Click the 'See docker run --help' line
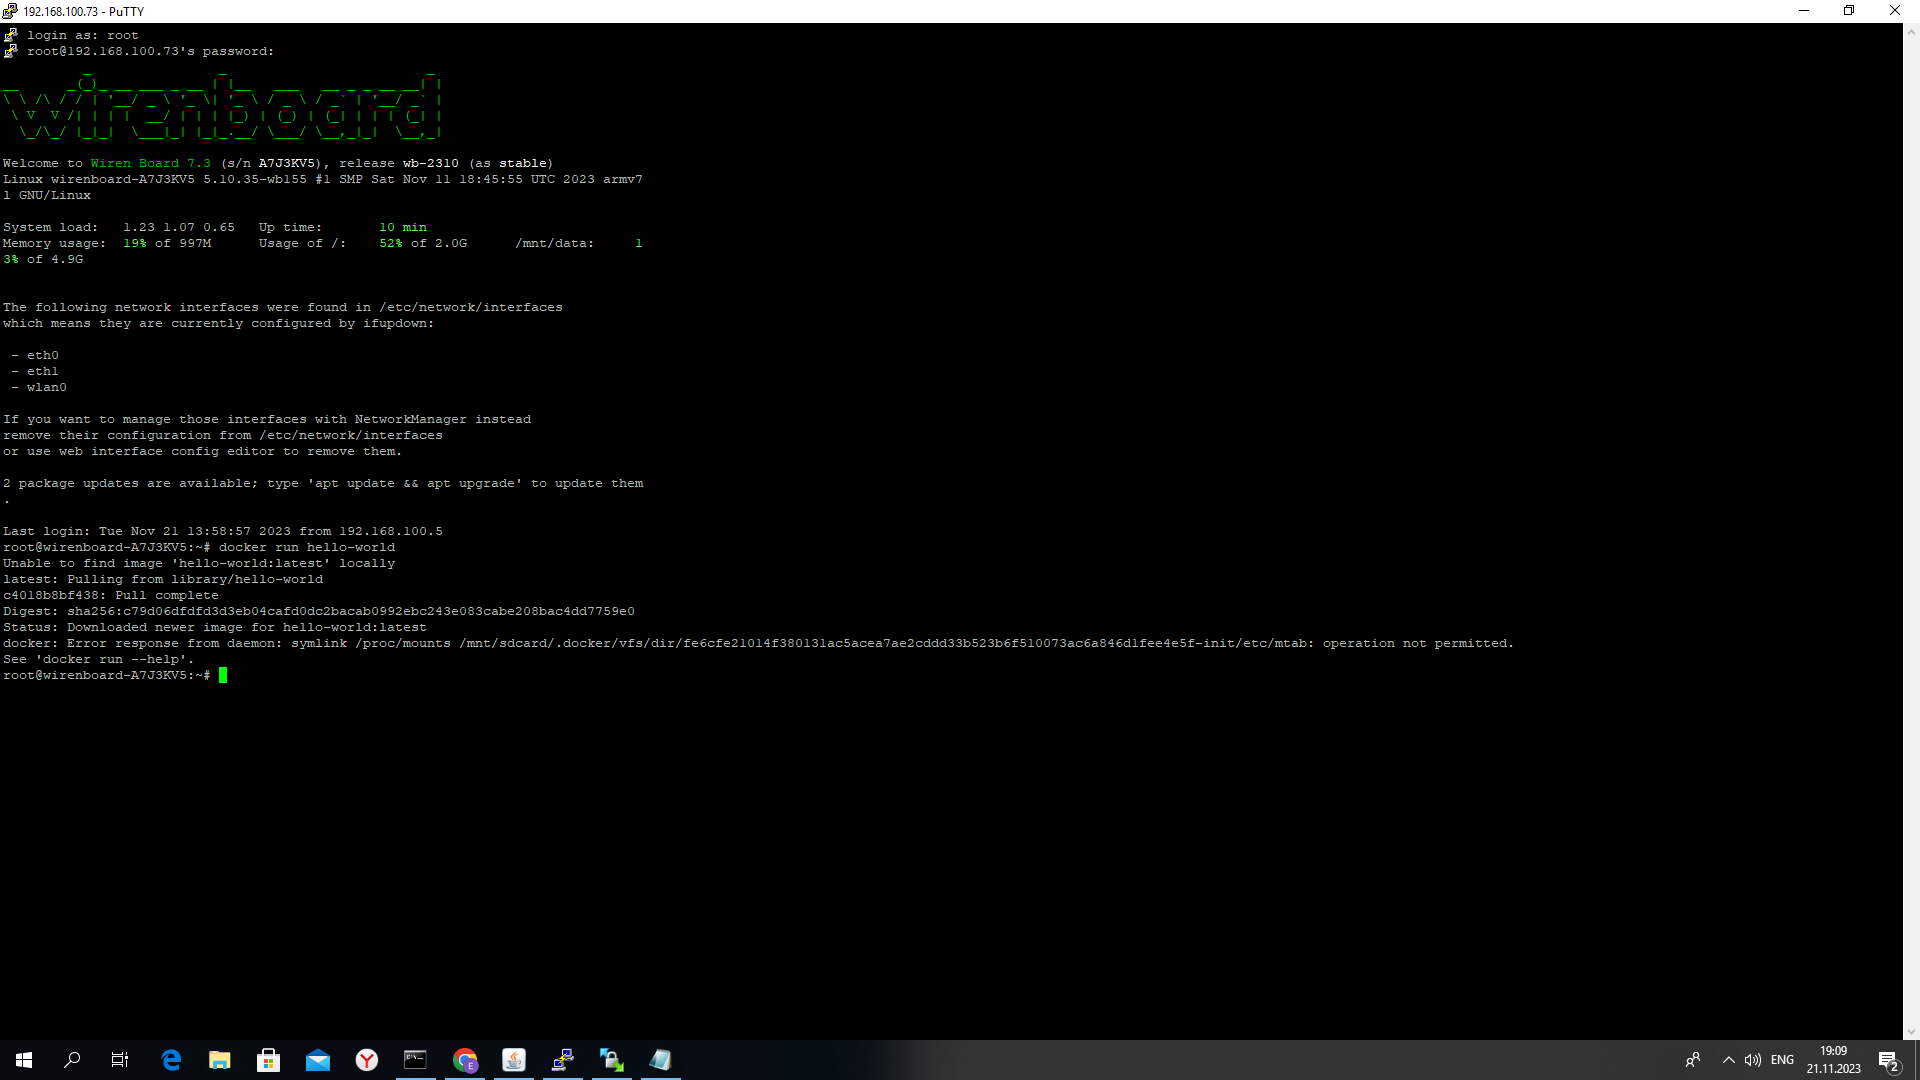The width and height of the screenshot is (1920, 1080). click(99, 659)
